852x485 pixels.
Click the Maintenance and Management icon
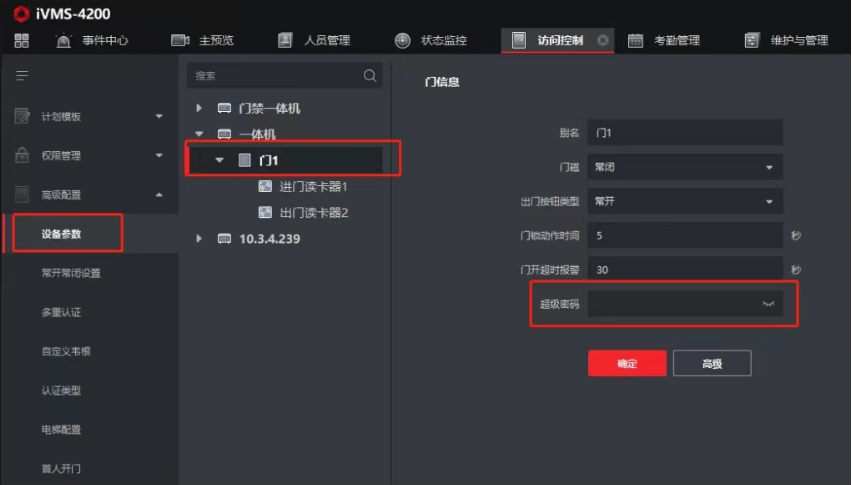point(751,40)
